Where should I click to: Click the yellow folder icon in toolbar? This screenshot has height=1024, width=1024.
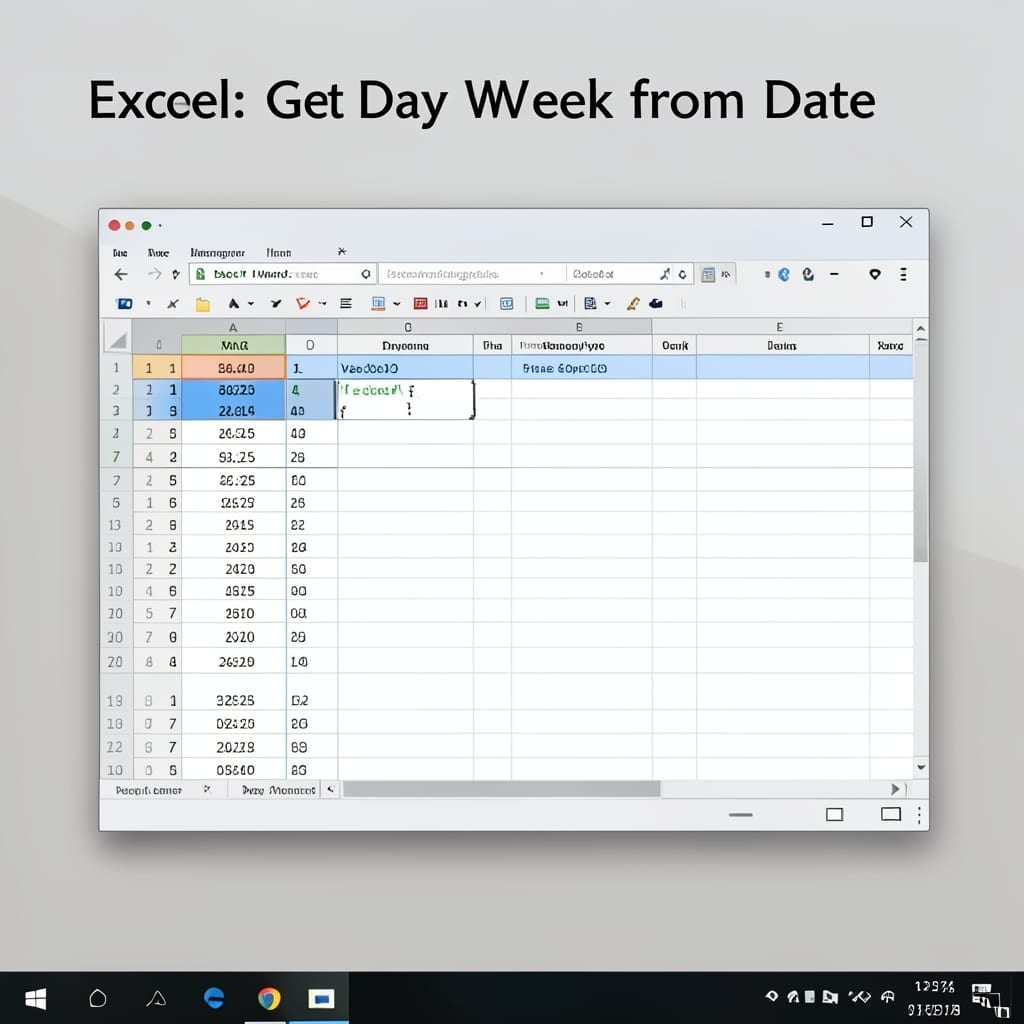[202, 304]
